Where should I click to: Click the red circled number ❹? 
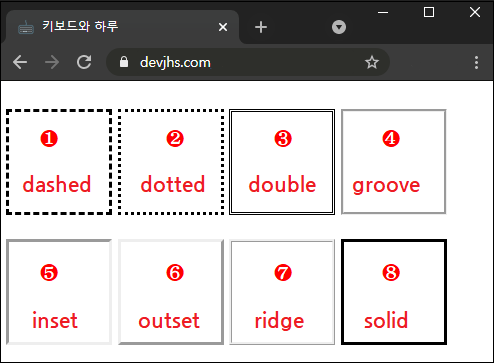pyautogui.click(x=391, y=138)
